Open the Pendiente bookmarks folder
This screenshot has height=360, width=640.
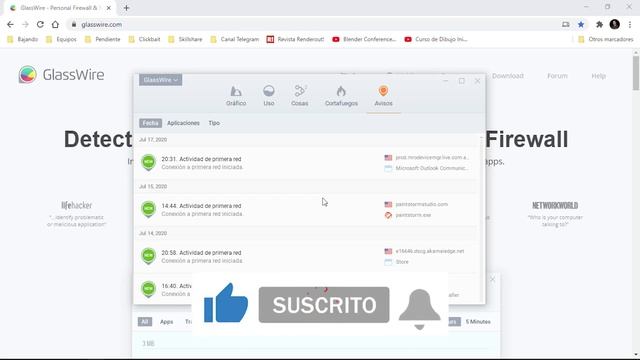(x=103, y=39)
